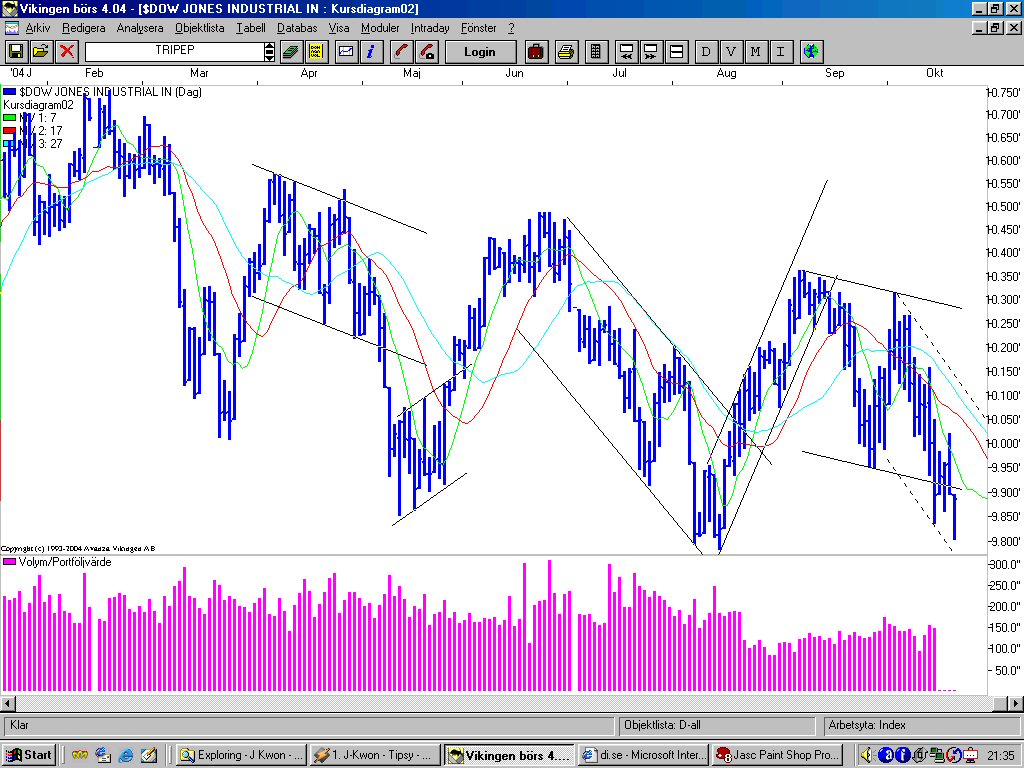This screenshot has height=768, width=1024.
Task: Switch chart to weekly with V button
Action: (731, 52)
